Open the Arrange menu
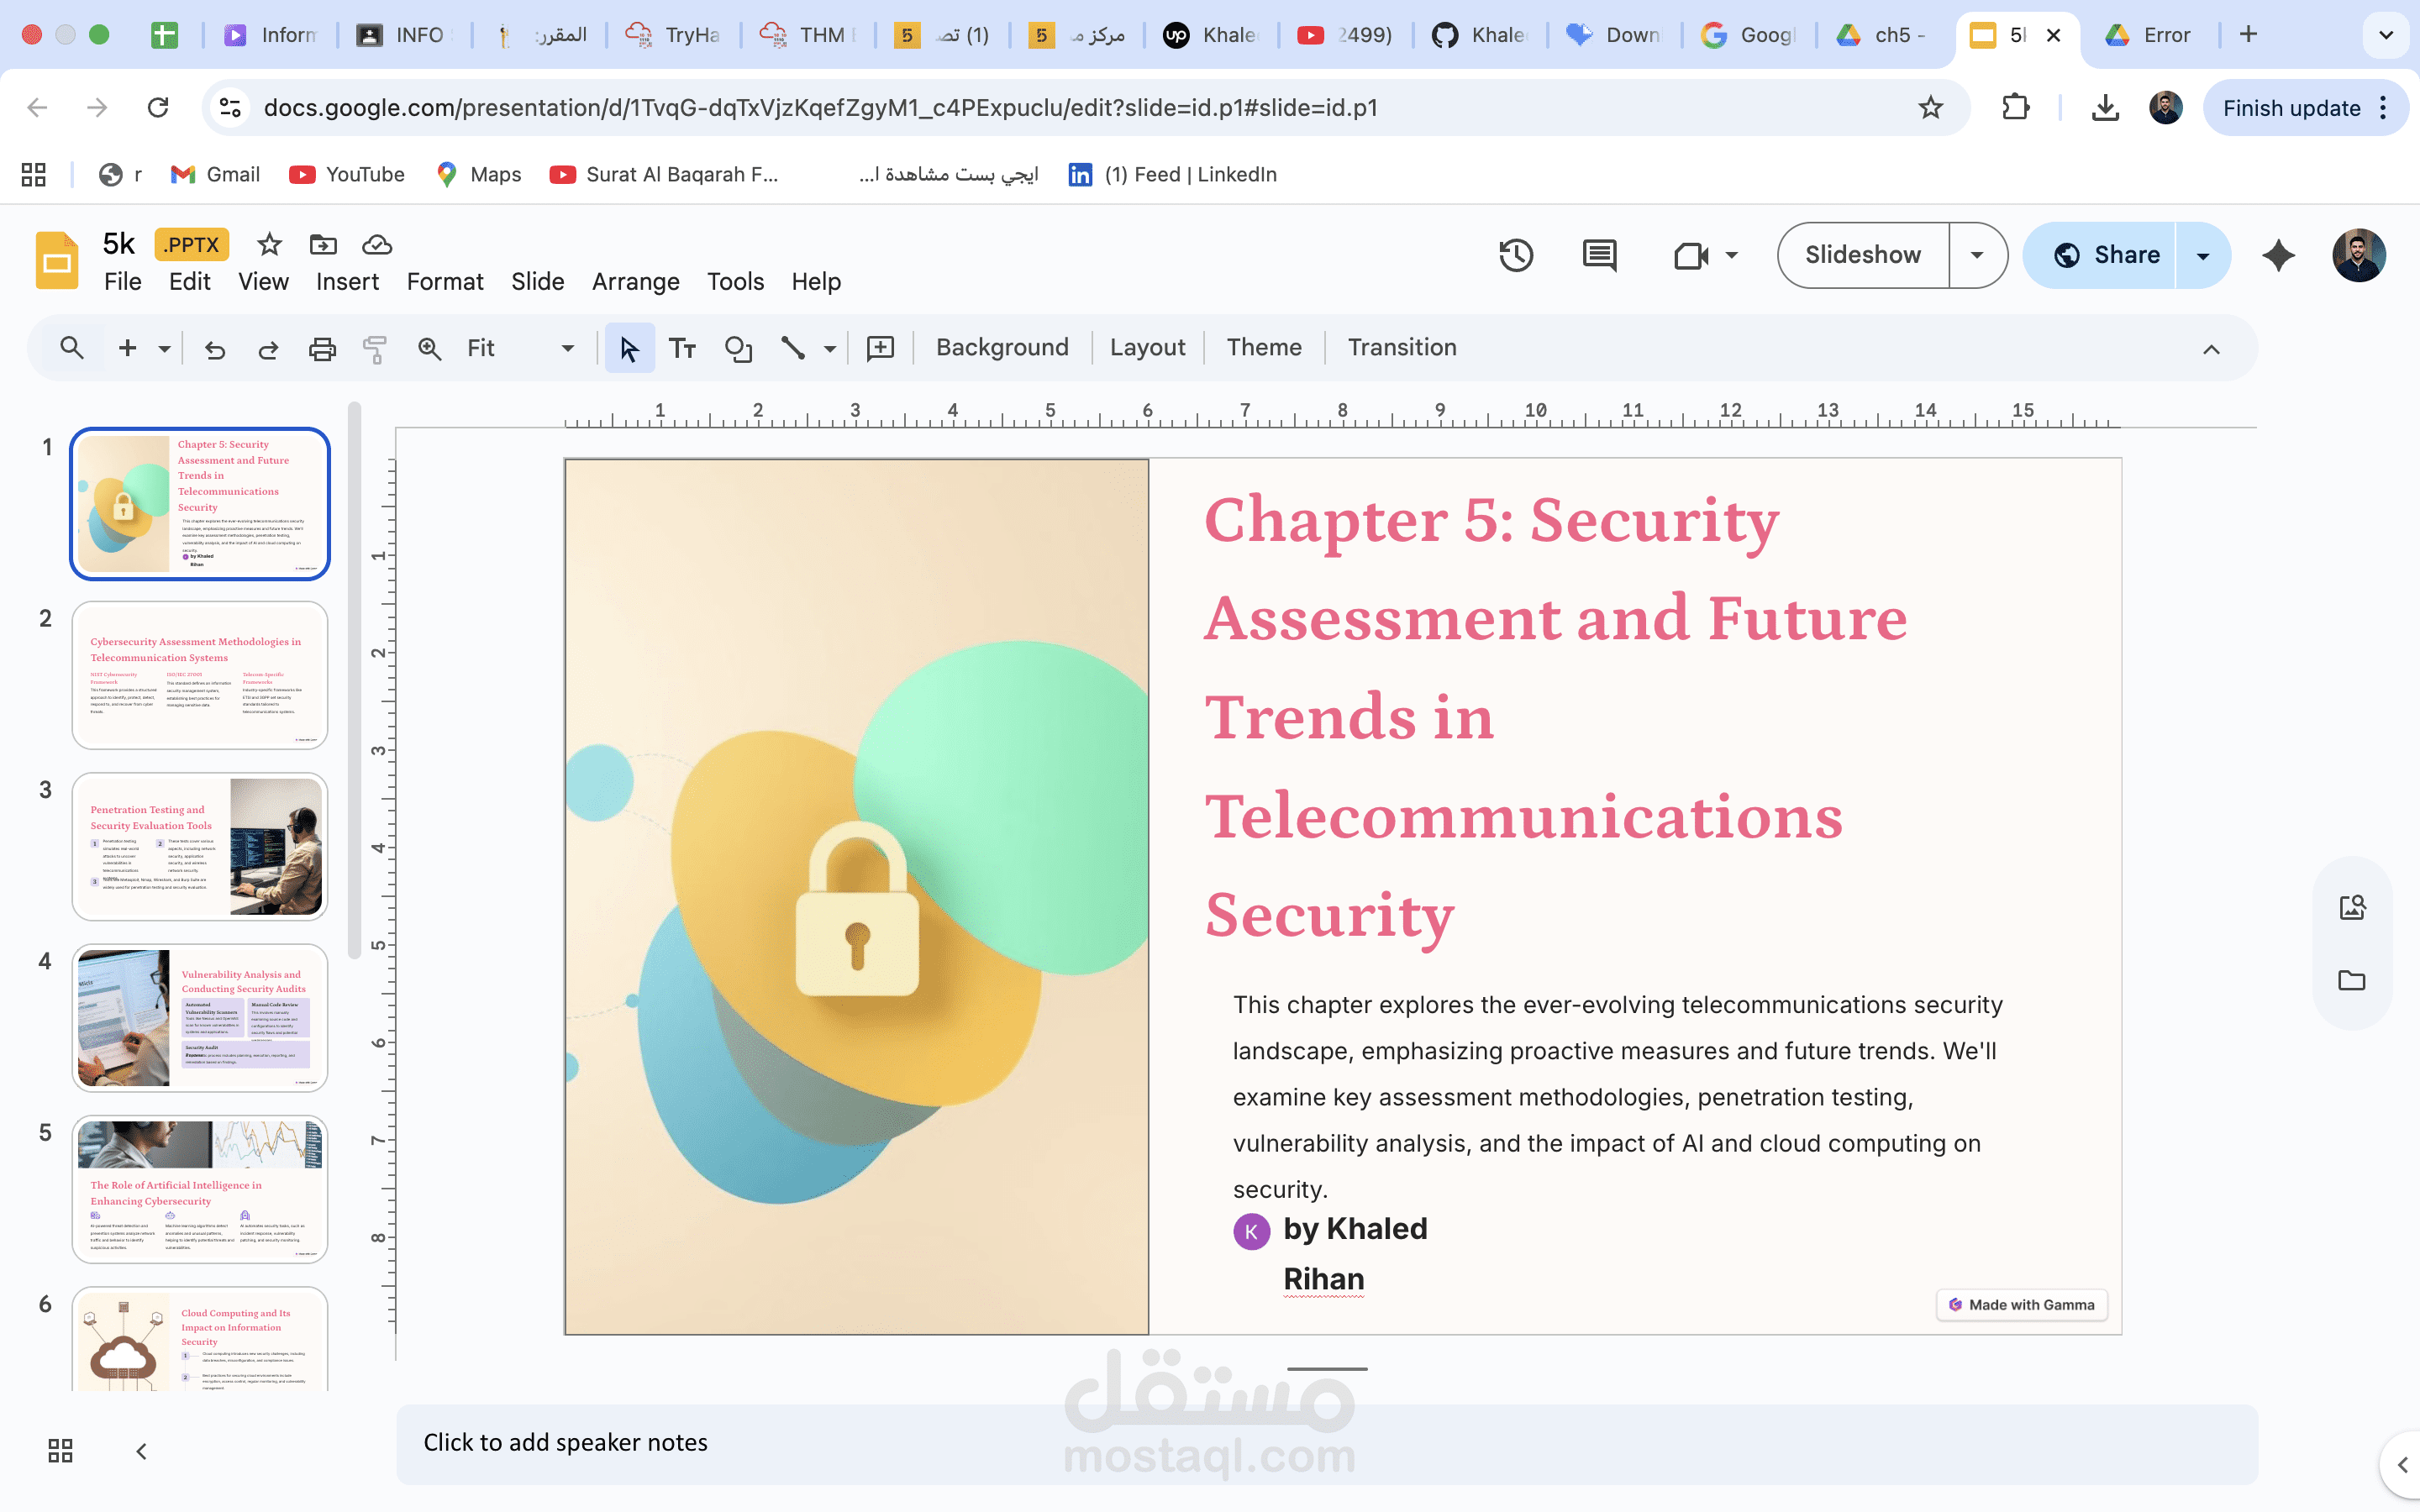 click(x=635, y=282)
